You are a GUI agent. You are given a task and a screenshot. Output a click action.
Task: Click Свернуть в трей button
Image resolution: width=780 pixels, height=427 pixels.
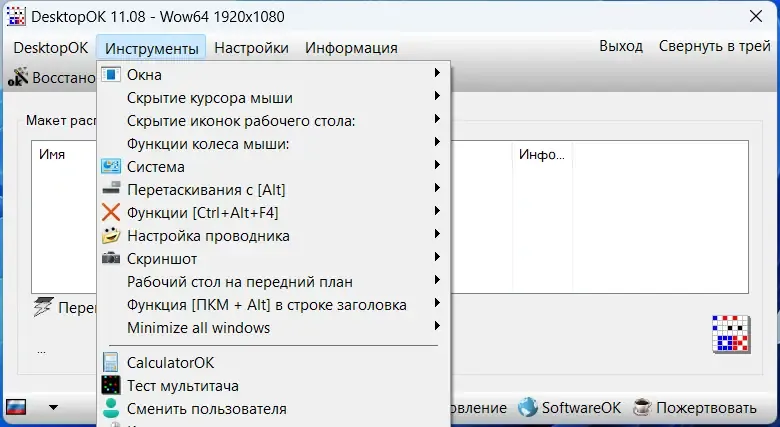(713, 47)
